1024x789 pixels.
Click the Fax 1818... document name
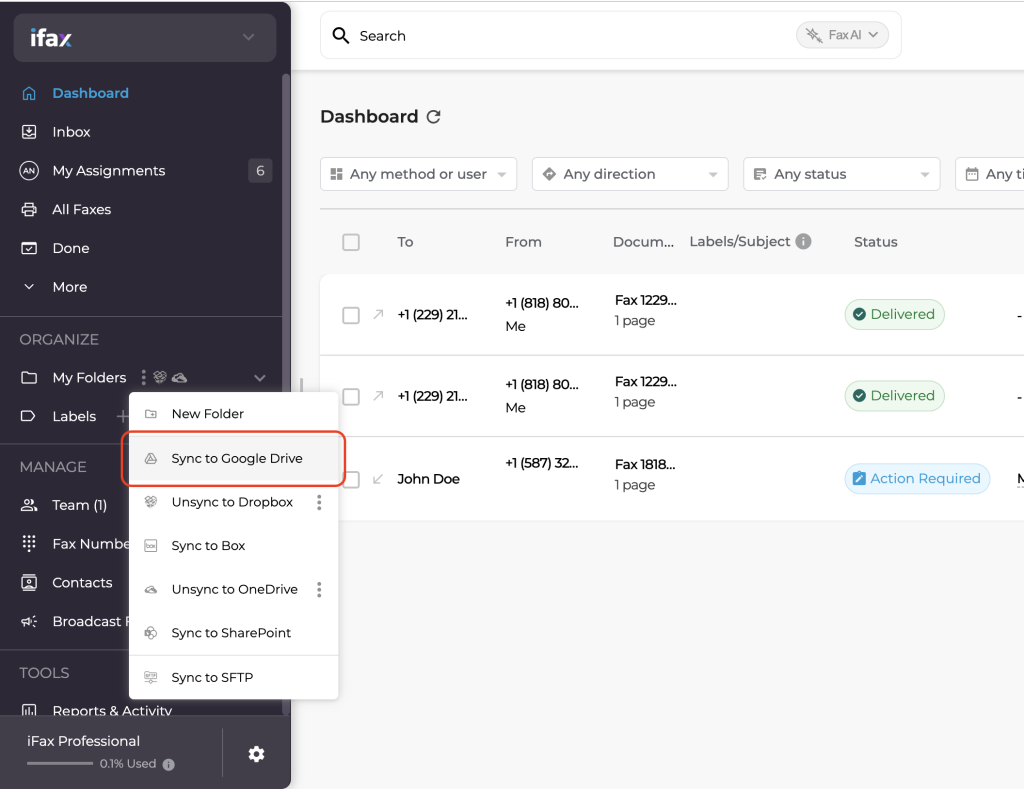tap(645, 464)
